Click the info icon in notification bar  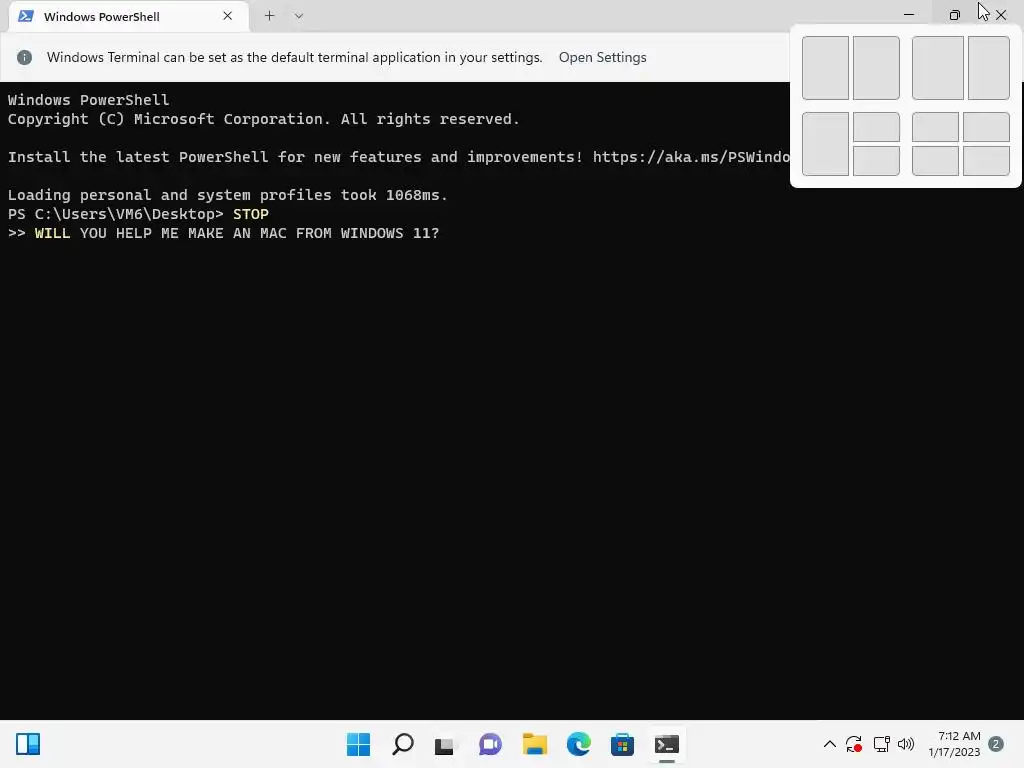(x=24, y=57)
